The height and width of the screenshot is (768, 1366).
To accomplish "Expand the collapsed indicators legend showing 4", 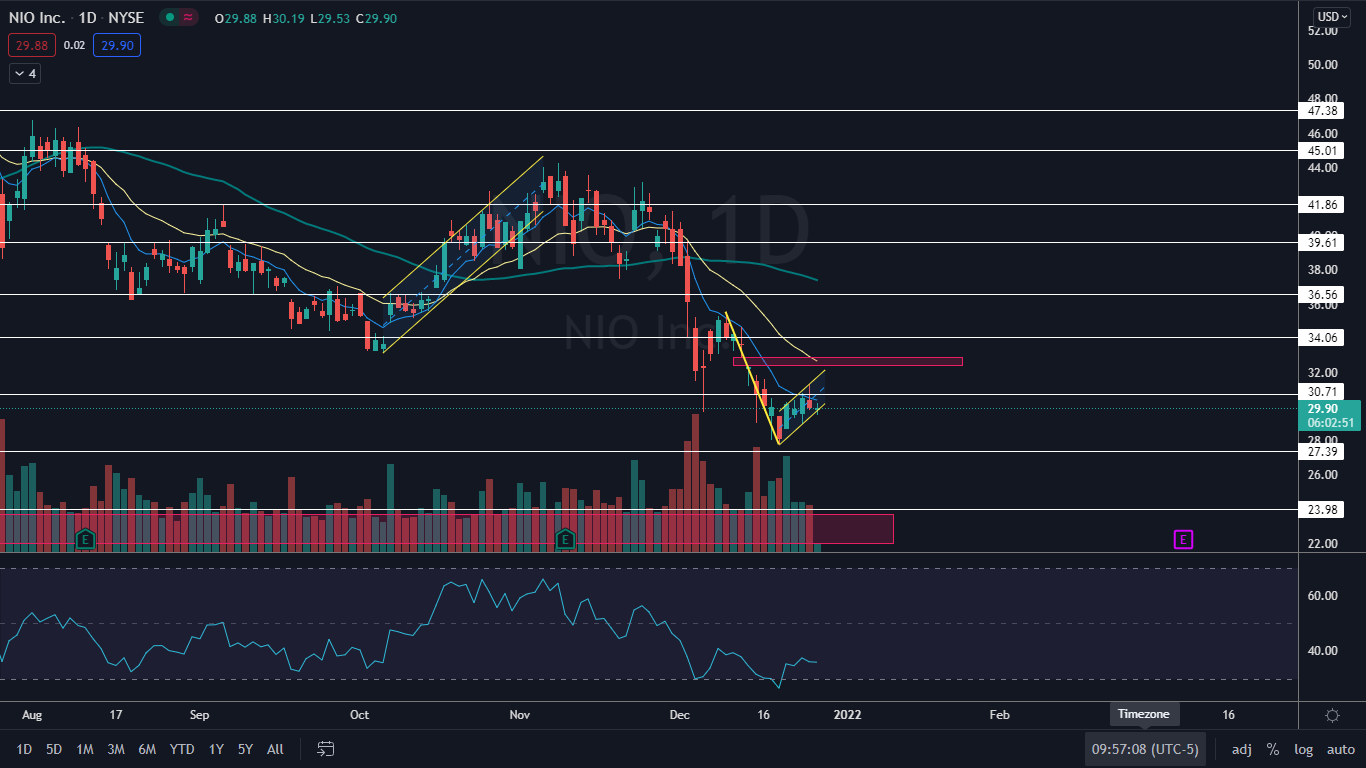I will [x=24, y=73].
